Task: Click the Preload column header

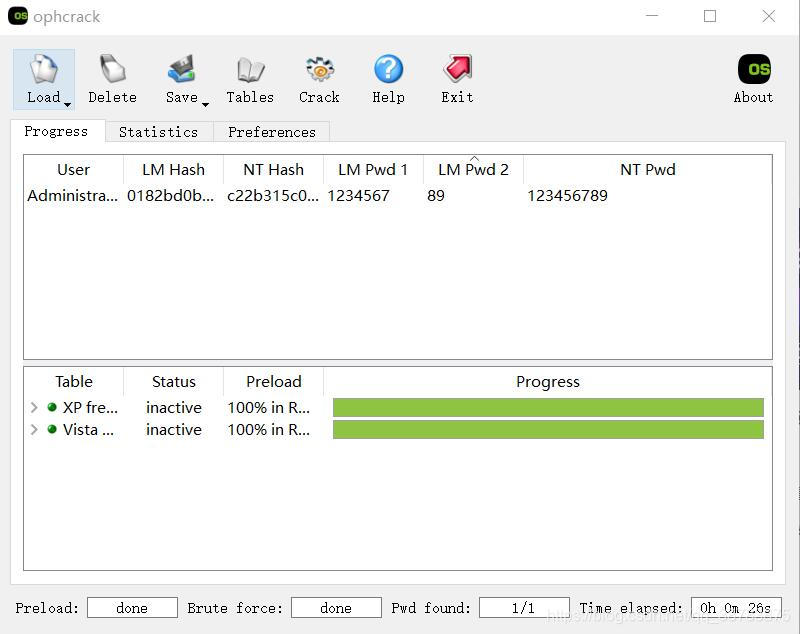Action: (x=273, y=382)
